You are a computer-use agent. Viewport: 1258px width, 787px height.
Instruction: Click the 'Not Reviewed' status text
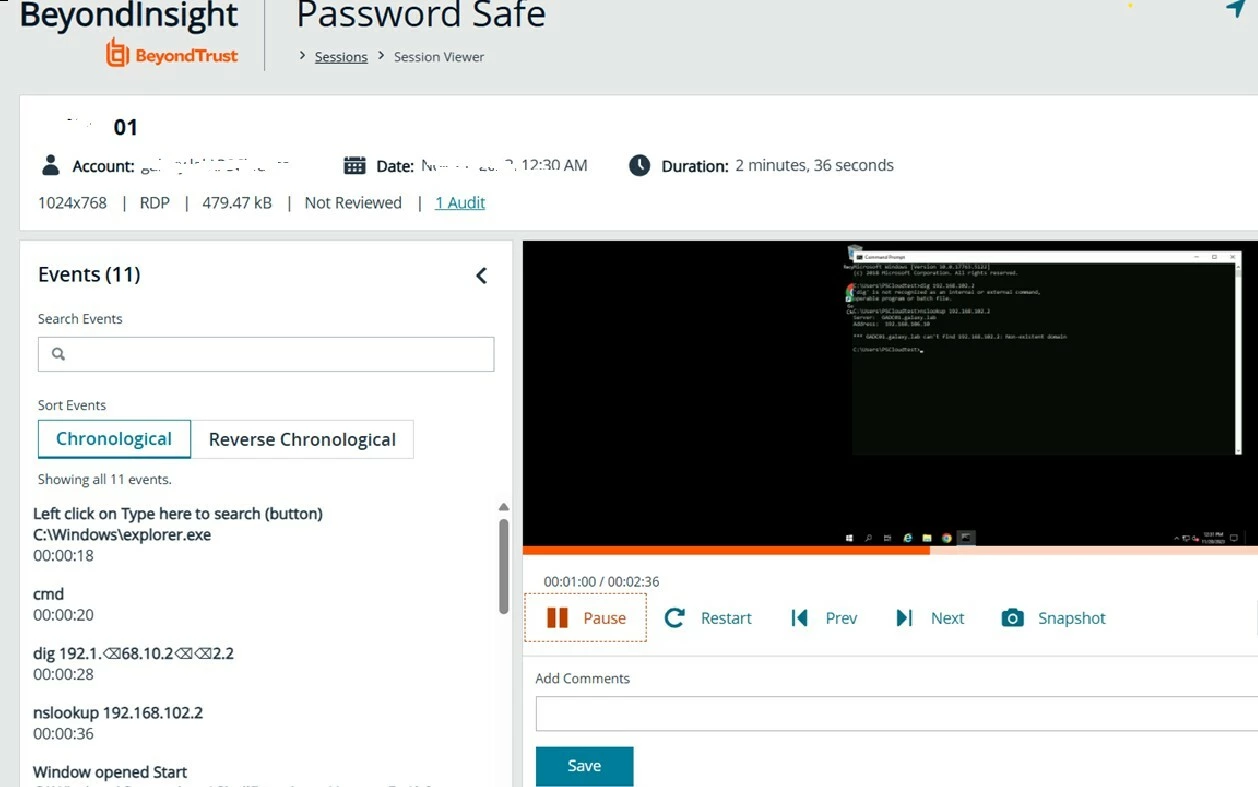tap(353, 203)
